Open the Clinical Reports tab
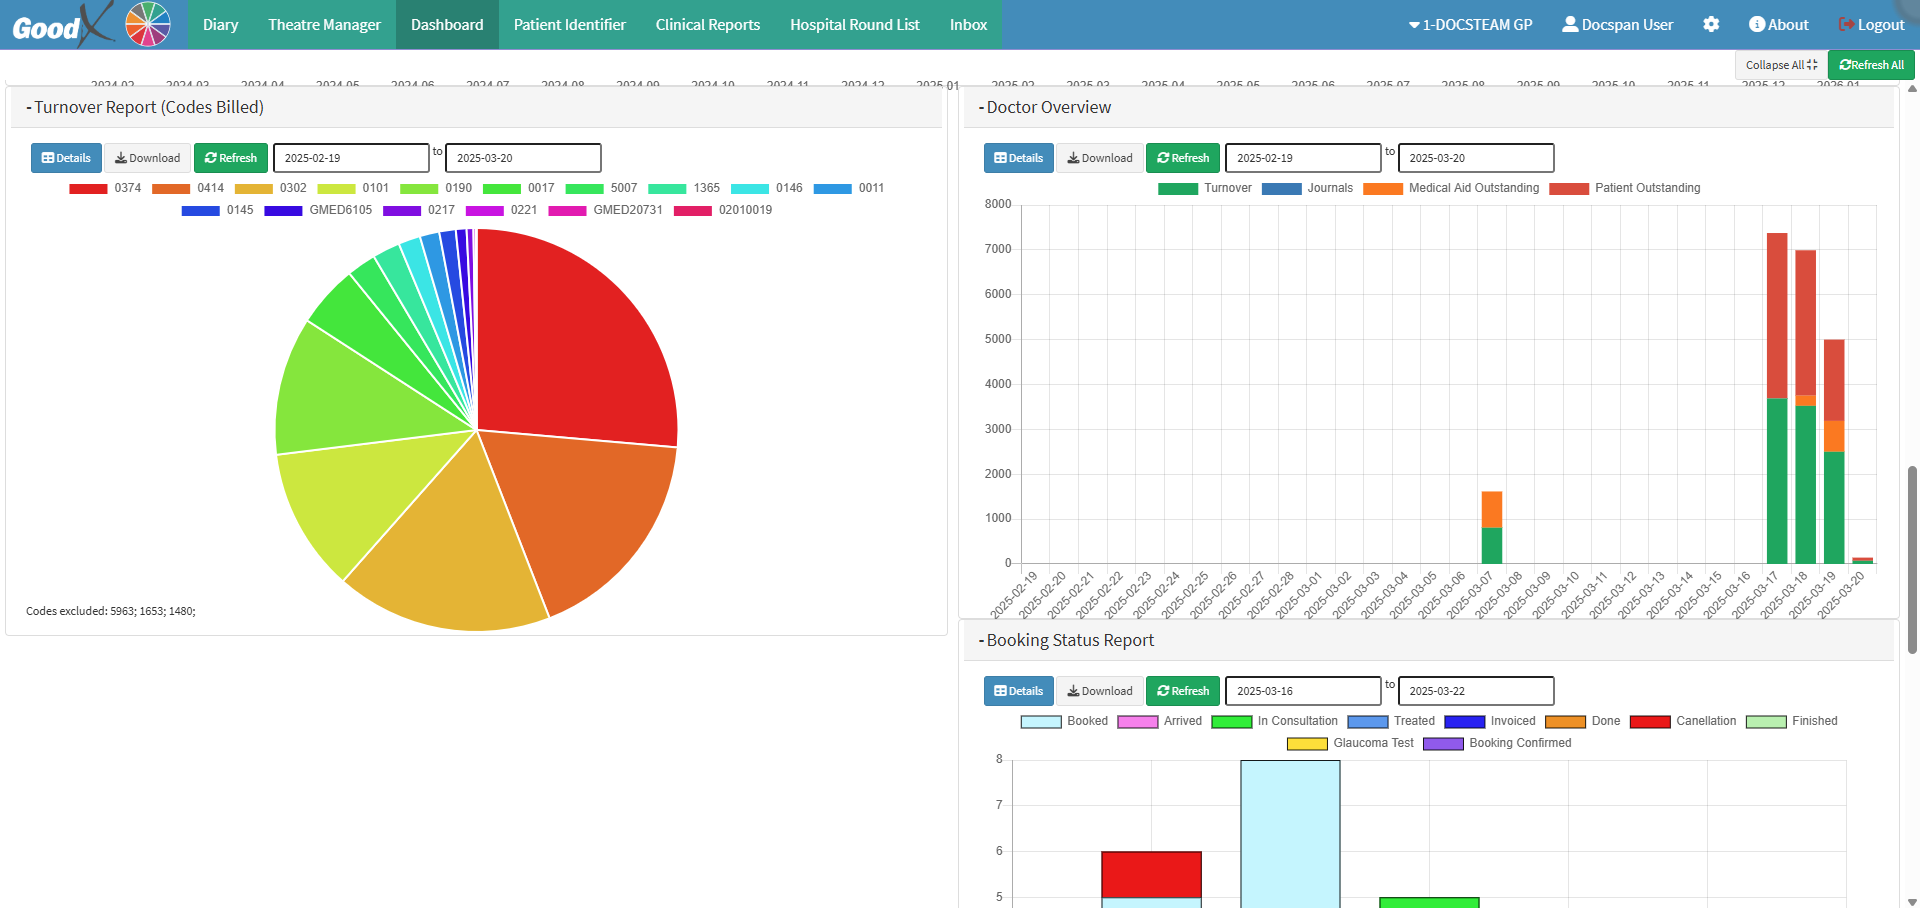Image resolution: width=1920 pixels, height=908 pixels. coord(707,24)
